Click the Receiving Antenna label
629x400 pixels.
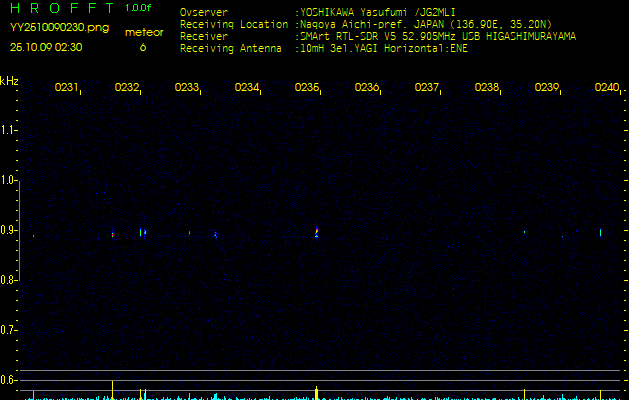231,49
